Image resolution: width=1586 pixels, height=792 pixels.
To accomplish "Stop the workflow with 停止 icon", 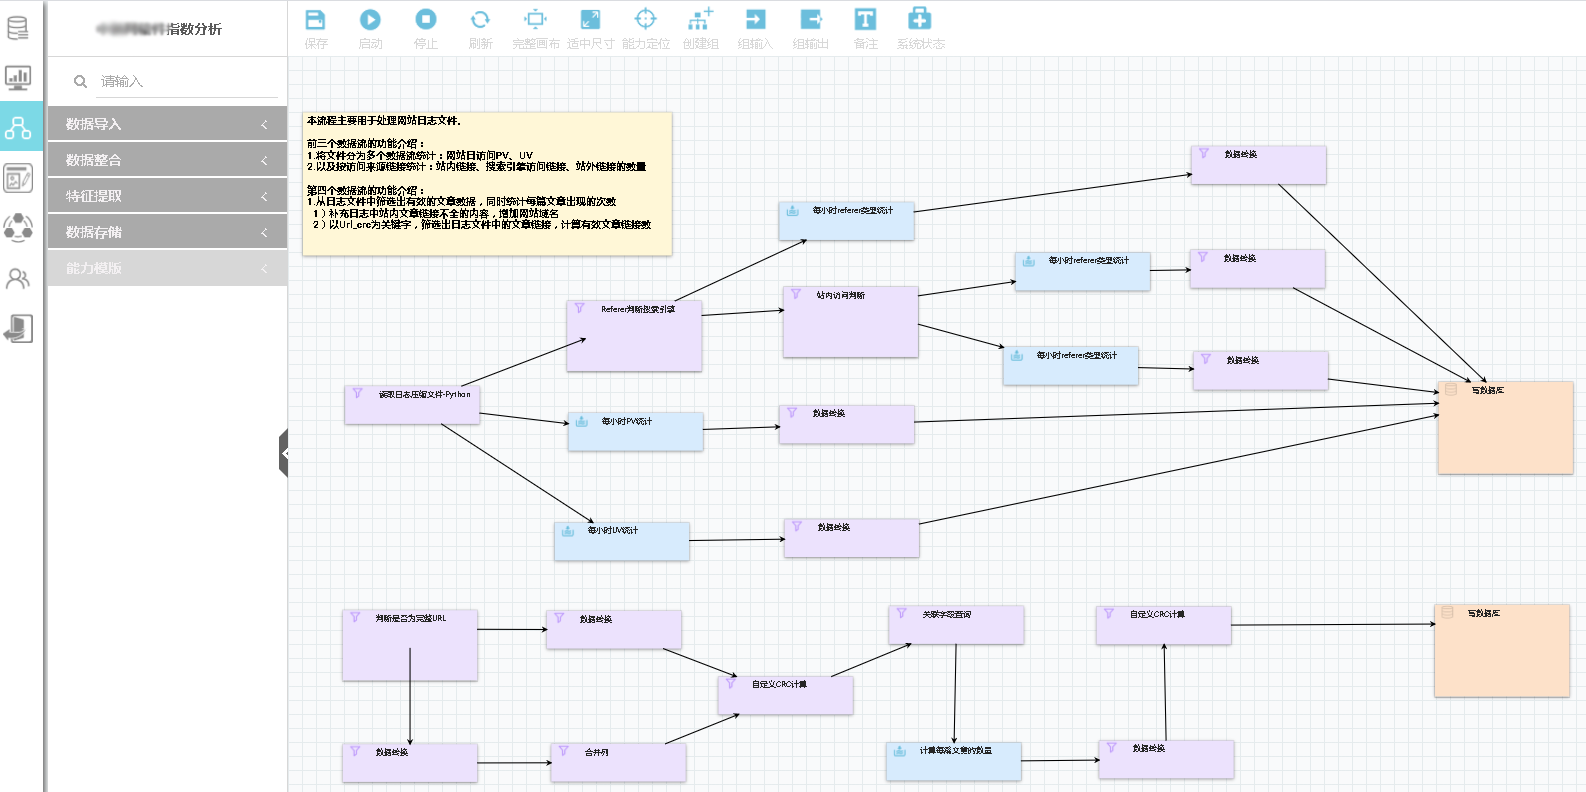I will (426, 20).
